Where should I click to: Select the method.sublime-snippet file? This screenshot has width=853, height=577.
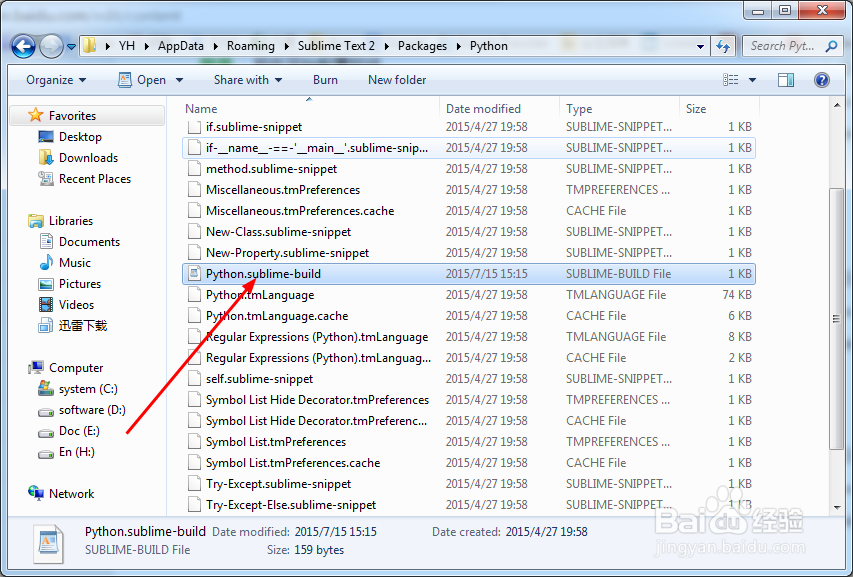click(x=271, y=169)
